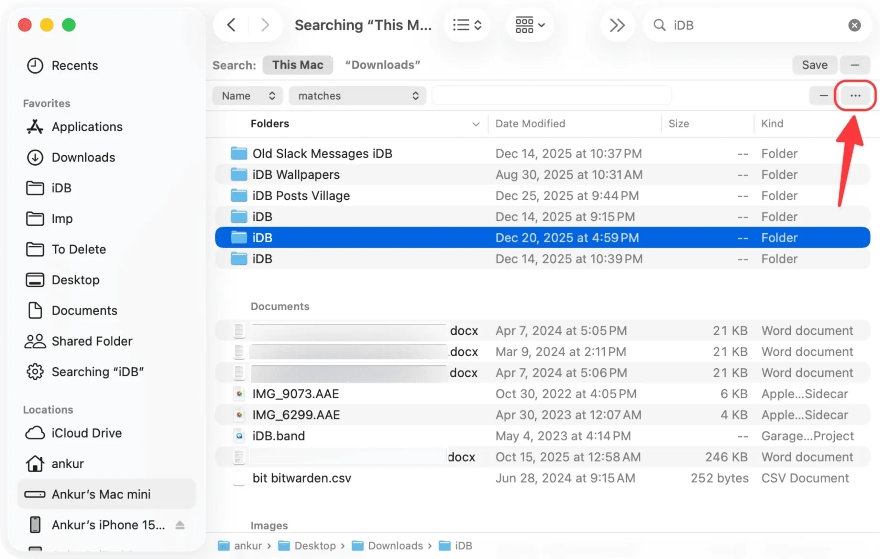The width and height of the screenshot is (880, 559).
Task: Jump to Downloads in the path bar
Action: coord(387,546)
